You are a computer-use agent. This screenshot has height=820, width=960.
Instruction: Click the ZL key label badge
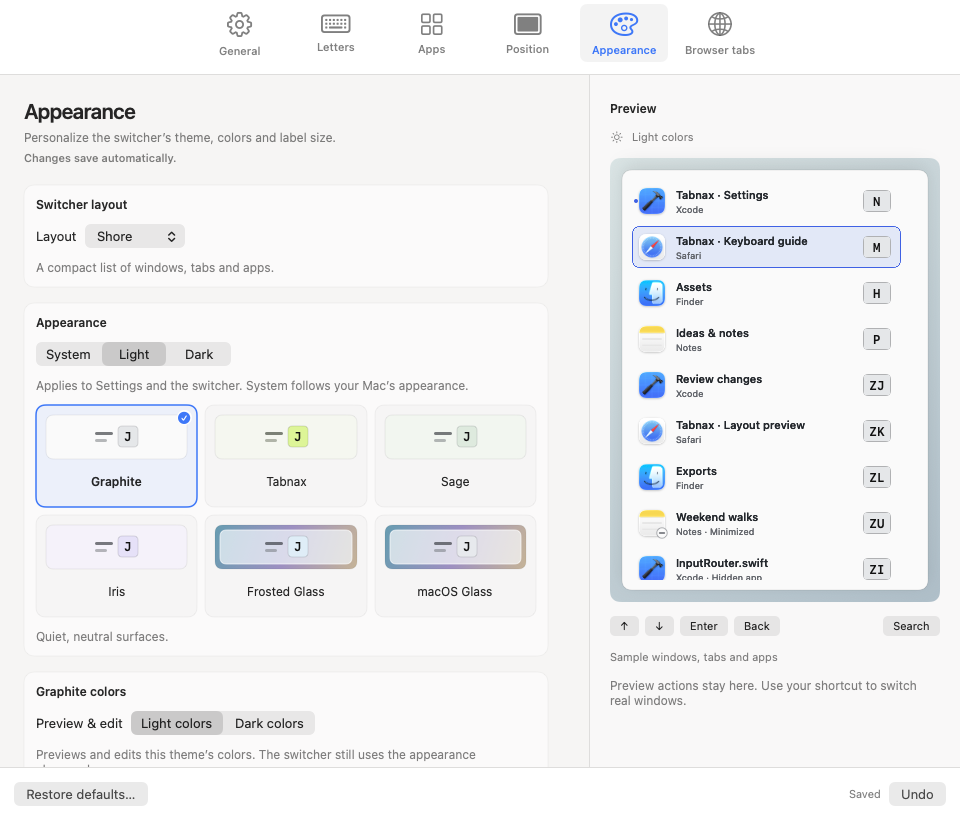tap(877, 477)
